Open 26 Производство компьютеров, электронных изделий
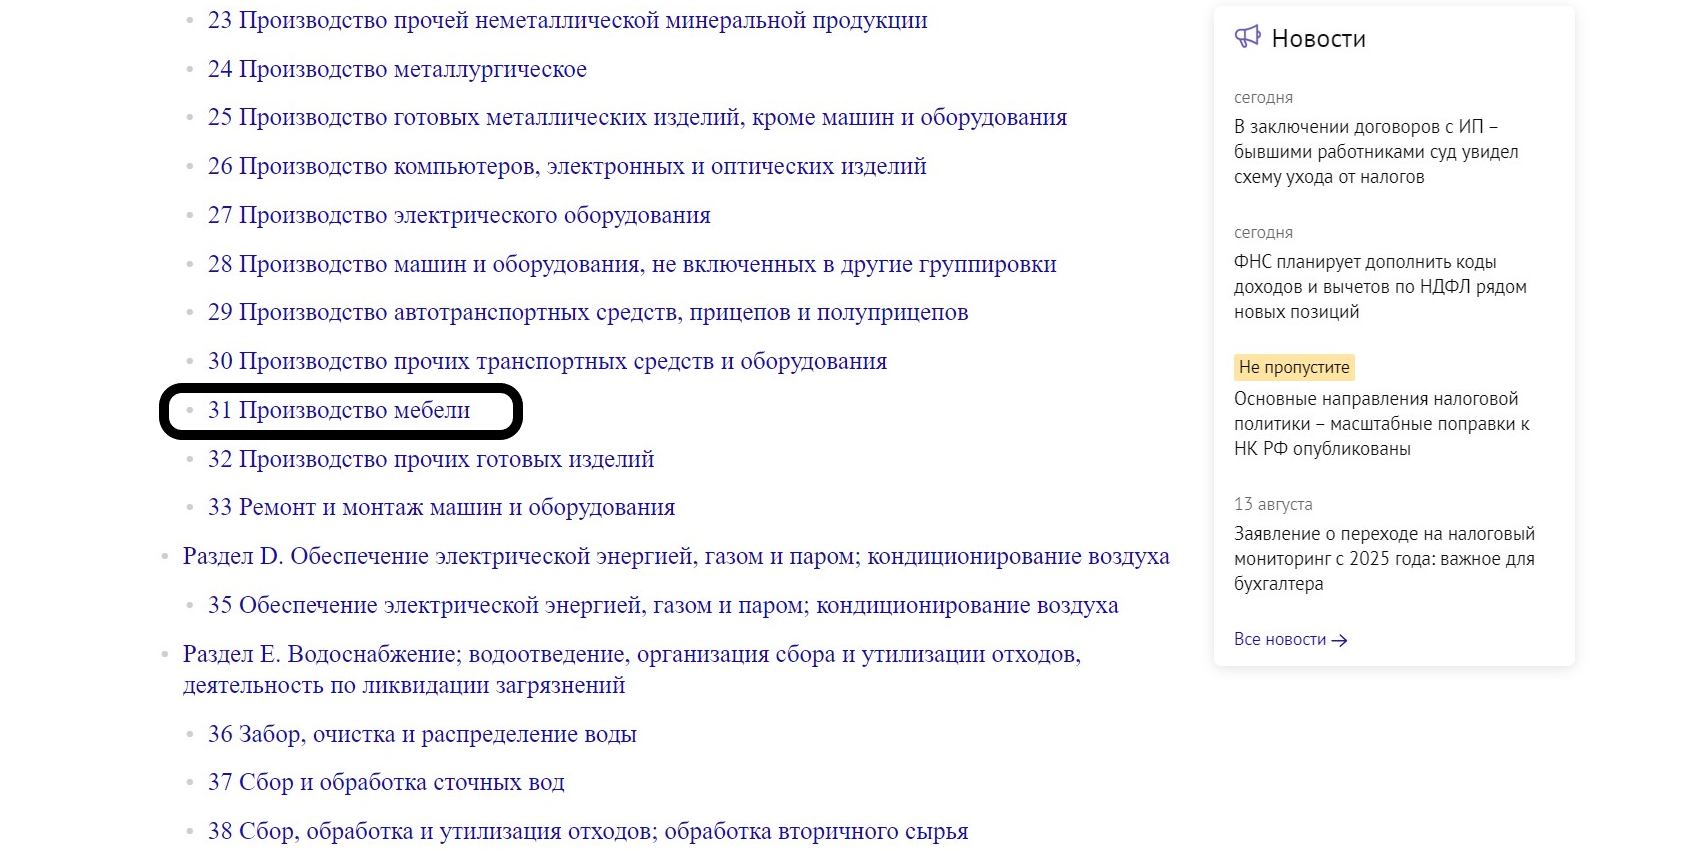Screen dimensions: 1707x850 [x=566, y=167]
